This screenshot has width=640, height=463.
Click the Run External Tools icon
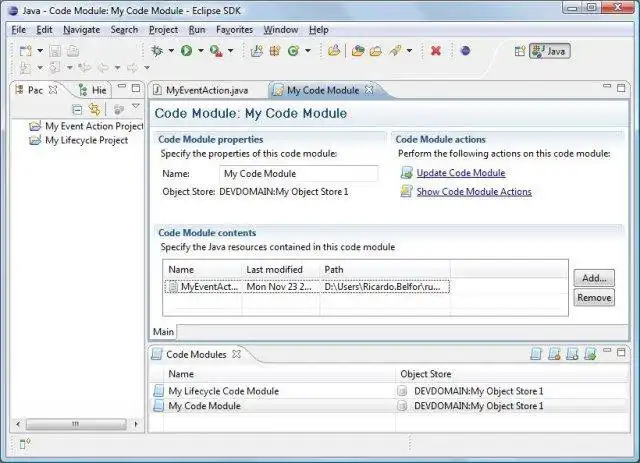pos(216,51)
